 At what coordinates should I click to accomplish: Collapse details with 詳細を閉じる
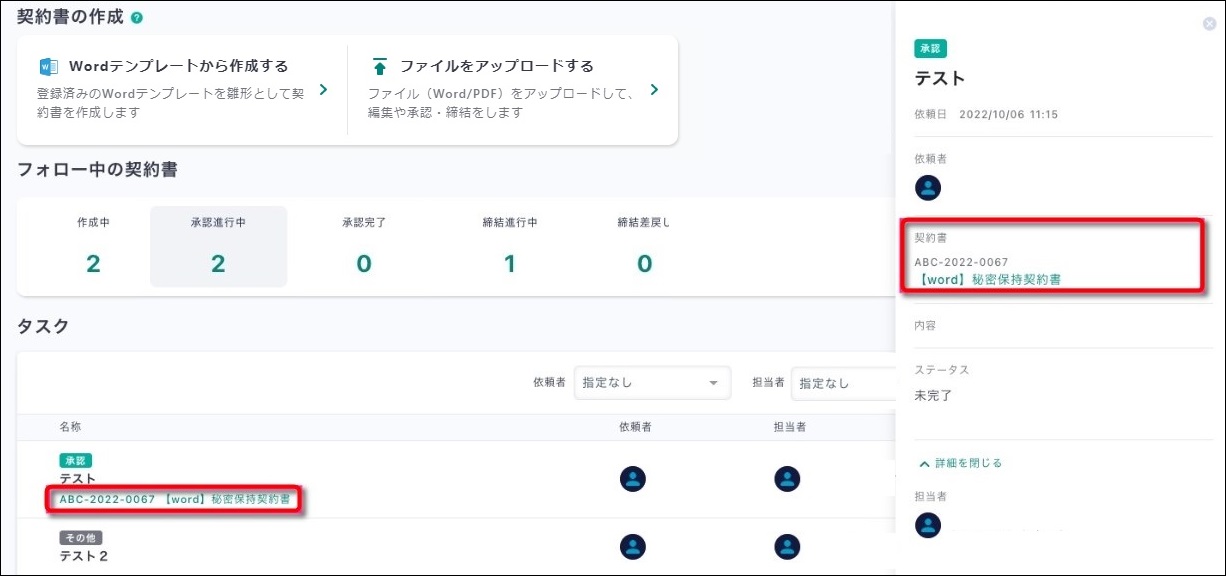[x=960, y=463]
